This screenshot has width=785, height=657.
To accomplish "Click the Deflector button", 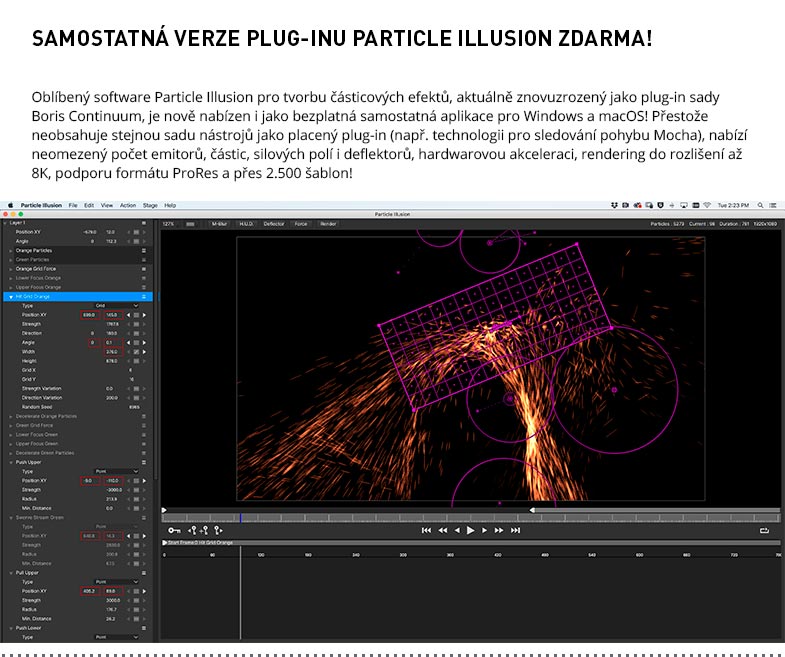I will [x=274, y=224].
